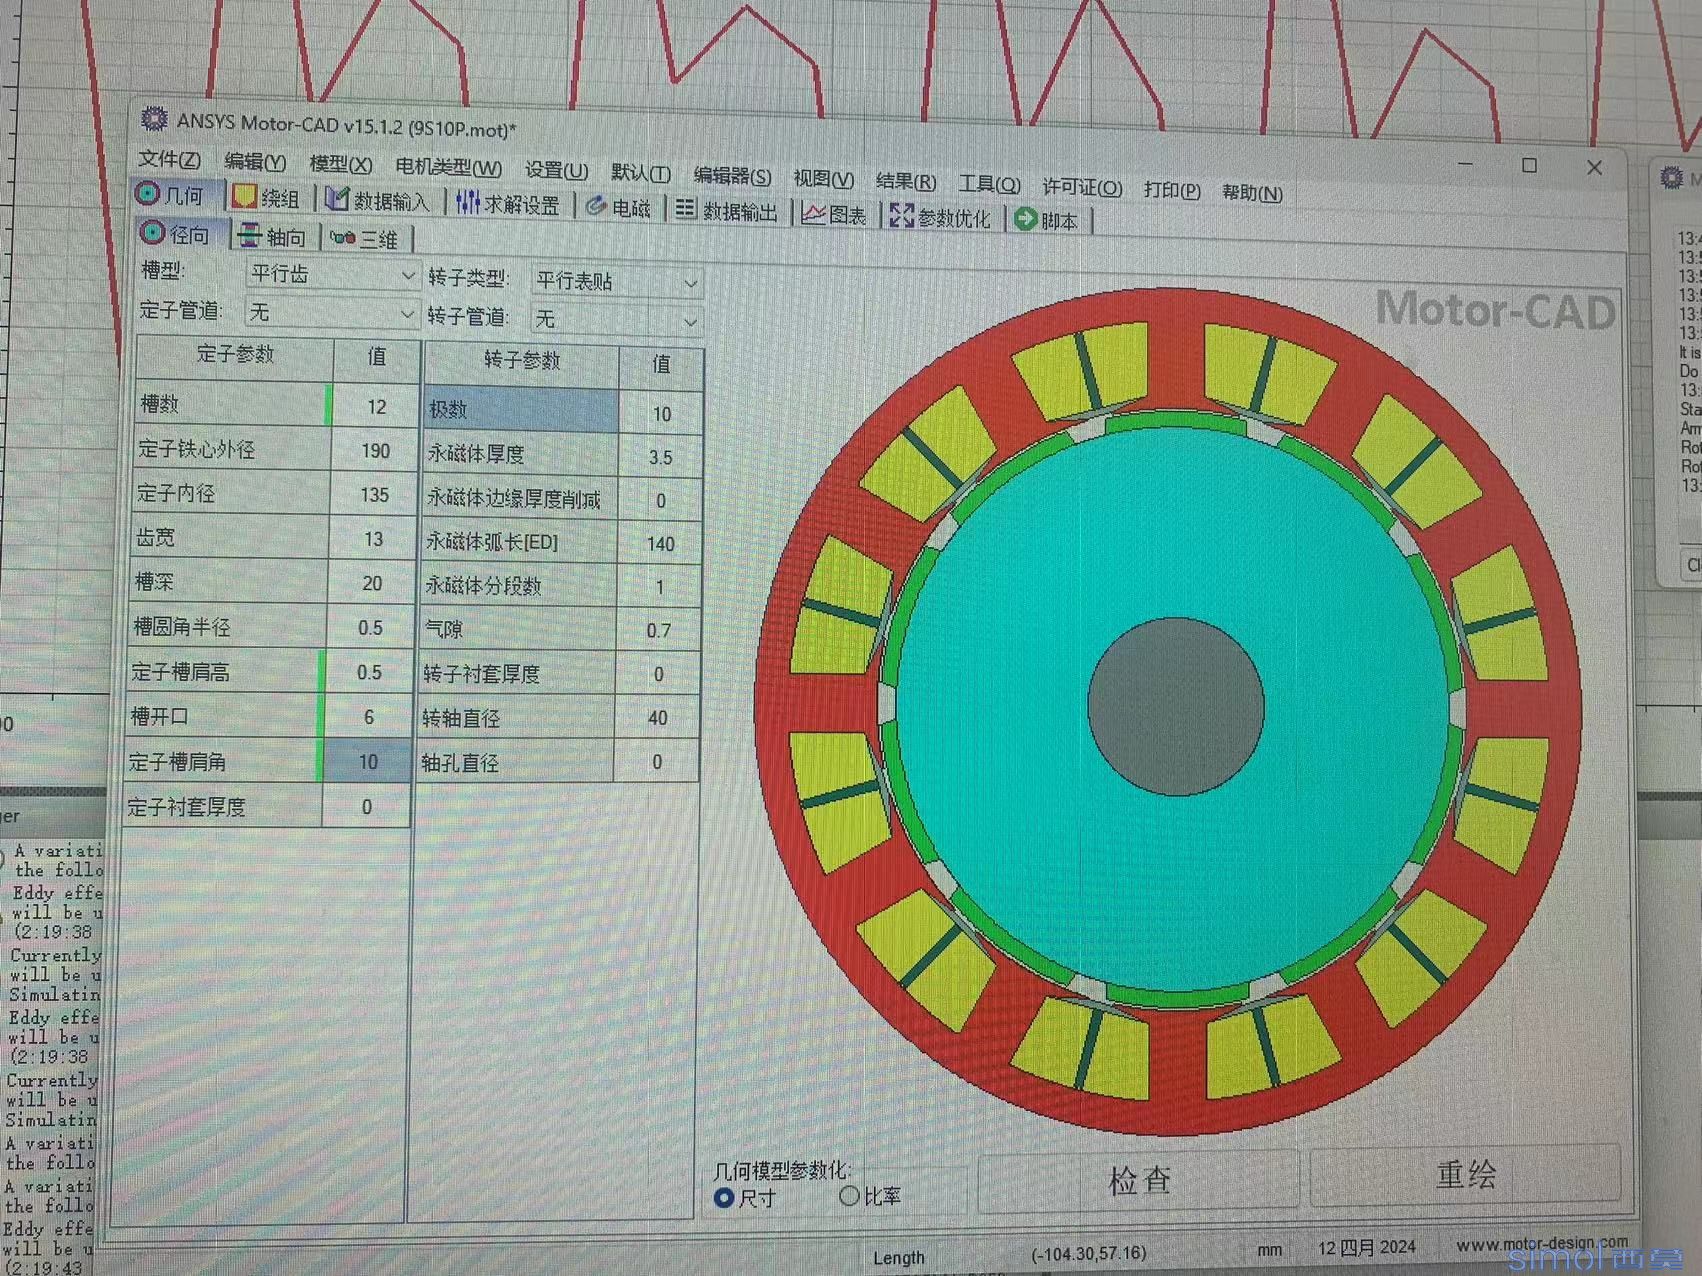Click the gray shaft in motor drawing

click(1176, 706)
